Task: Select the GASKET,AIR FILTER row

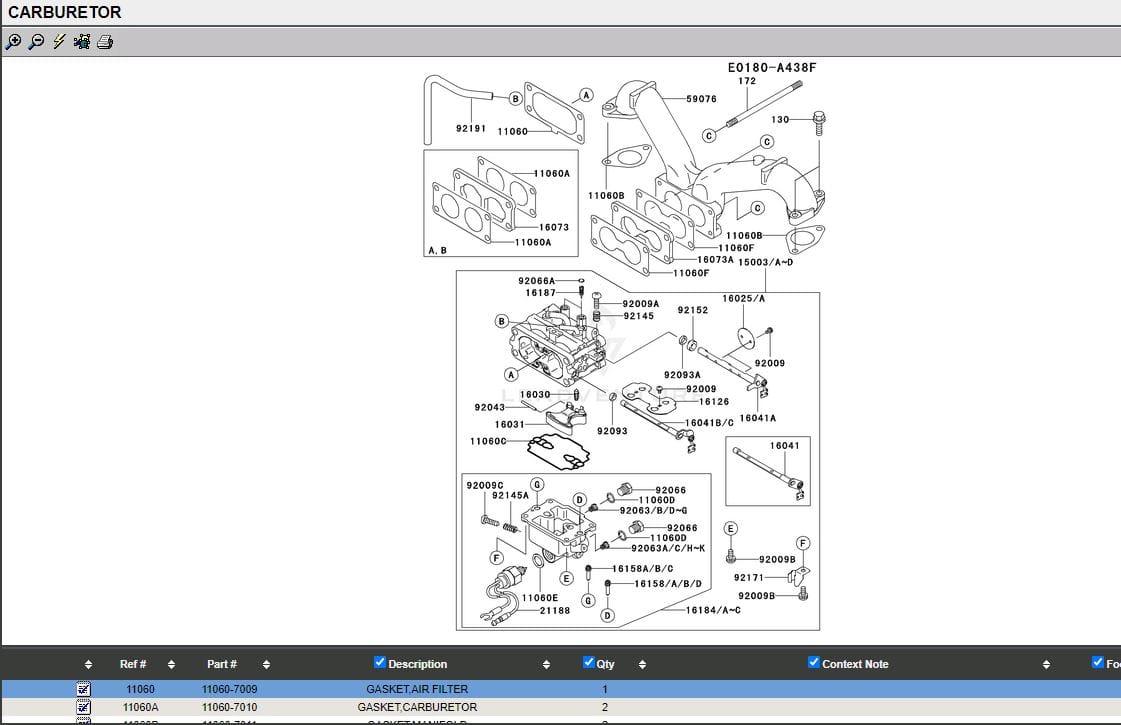Action: [x=417, y=689]
